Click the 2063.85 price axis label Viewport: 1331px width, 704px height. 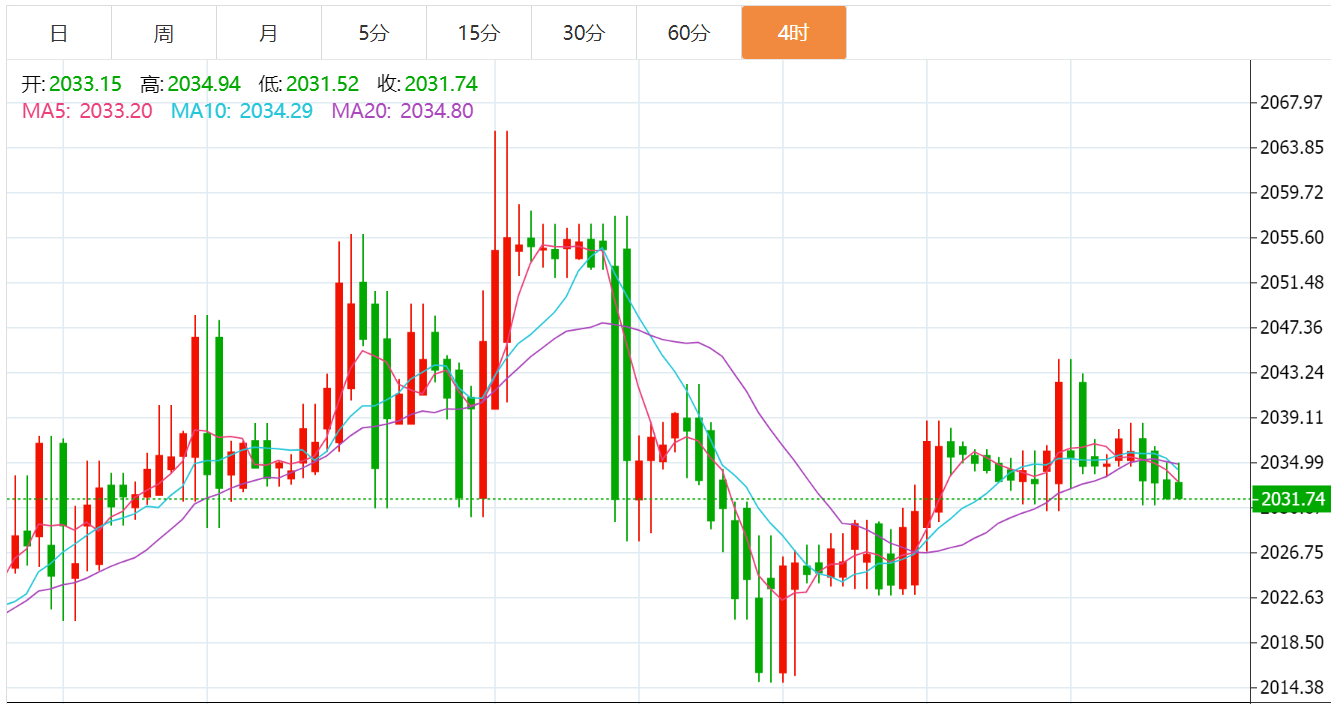[x=1293, y=148]
